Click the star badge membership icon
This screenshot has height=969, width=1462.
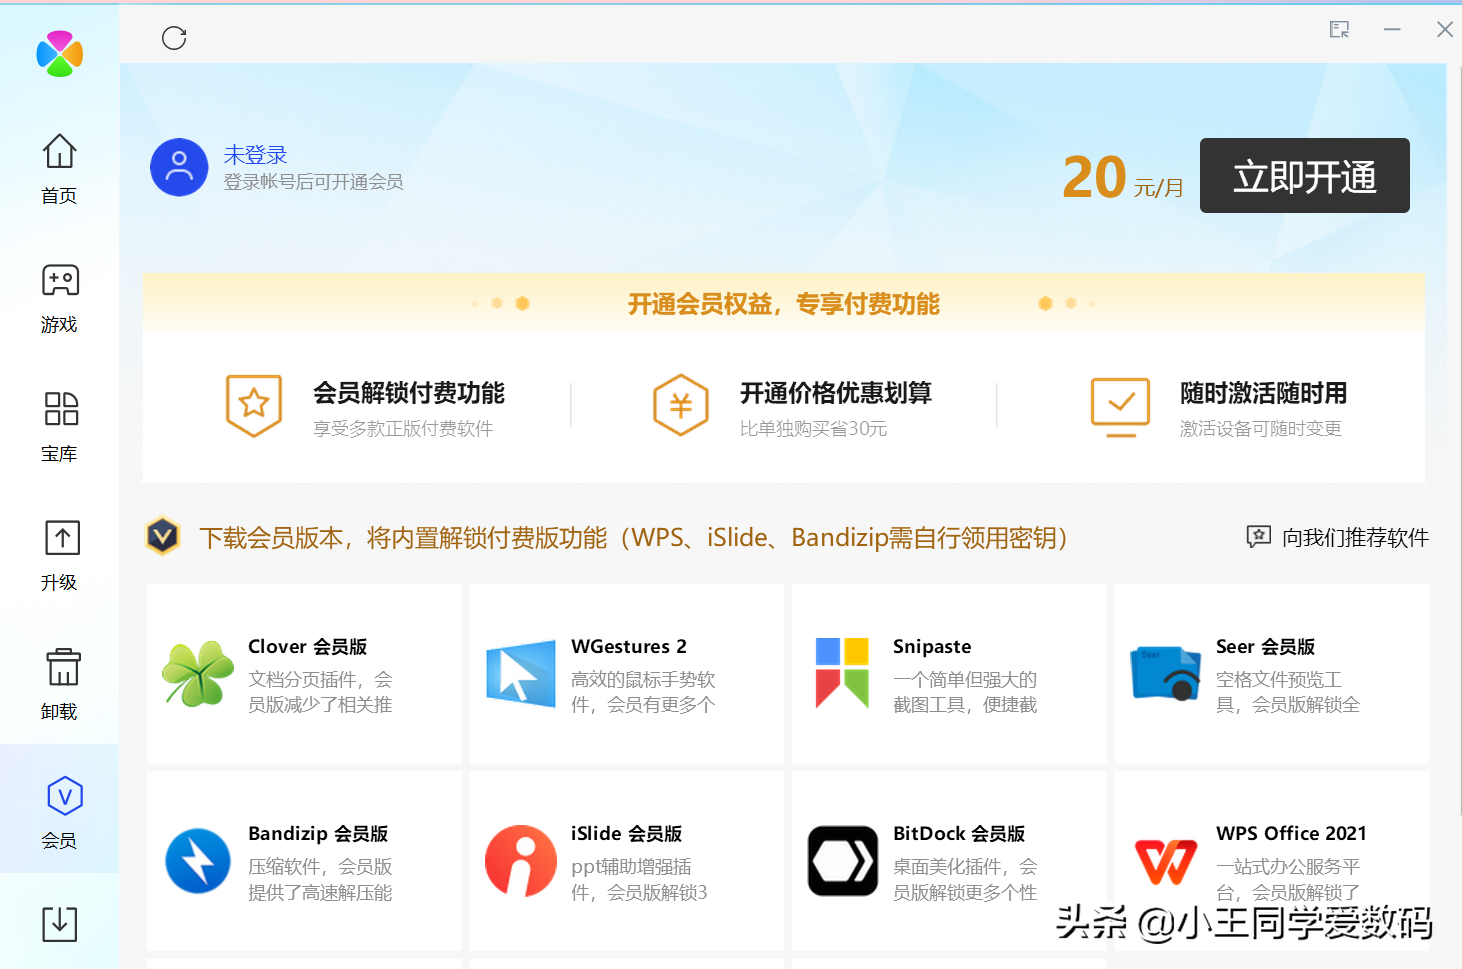pyautogui.click(x=254, y=406)
